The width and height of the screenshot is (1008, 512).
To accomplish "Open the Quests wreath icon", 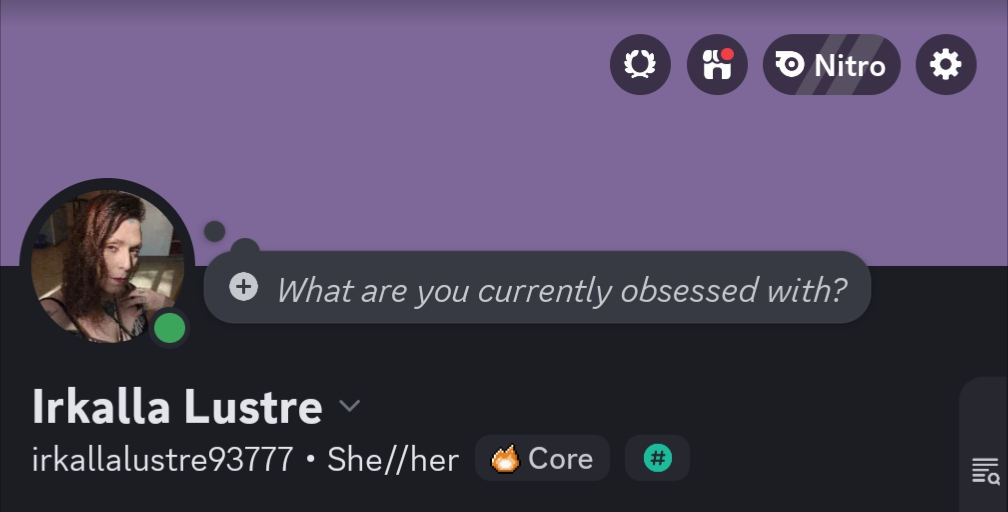I will (640, 65).
